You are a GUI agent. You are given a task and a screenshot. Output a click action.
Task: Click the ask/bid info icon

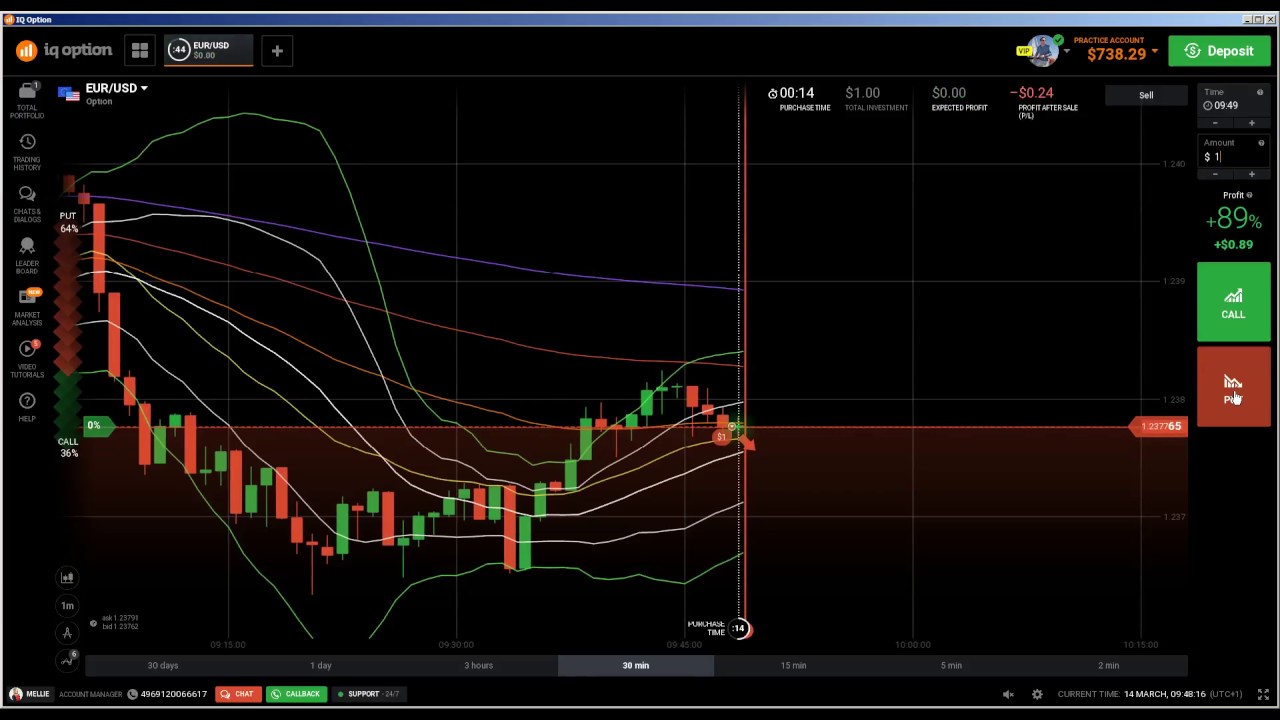tap(93, 623)
